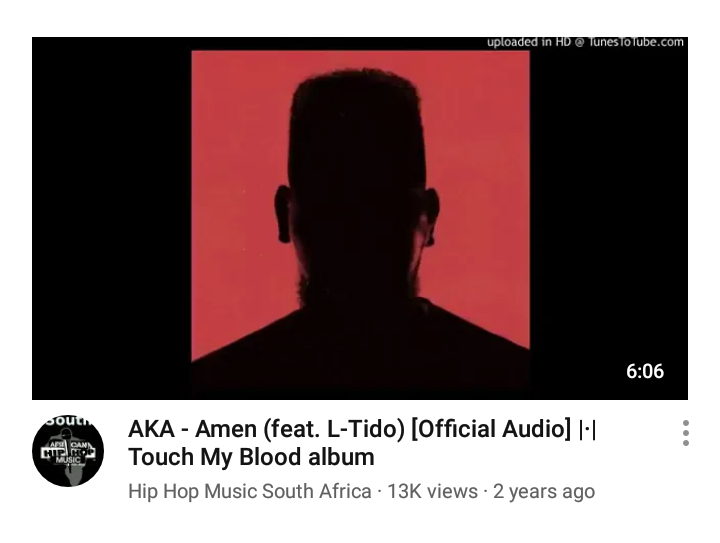Open the Hip Hop Music channel avatar
Screen dimensions: 720x543
click(68, 451)
